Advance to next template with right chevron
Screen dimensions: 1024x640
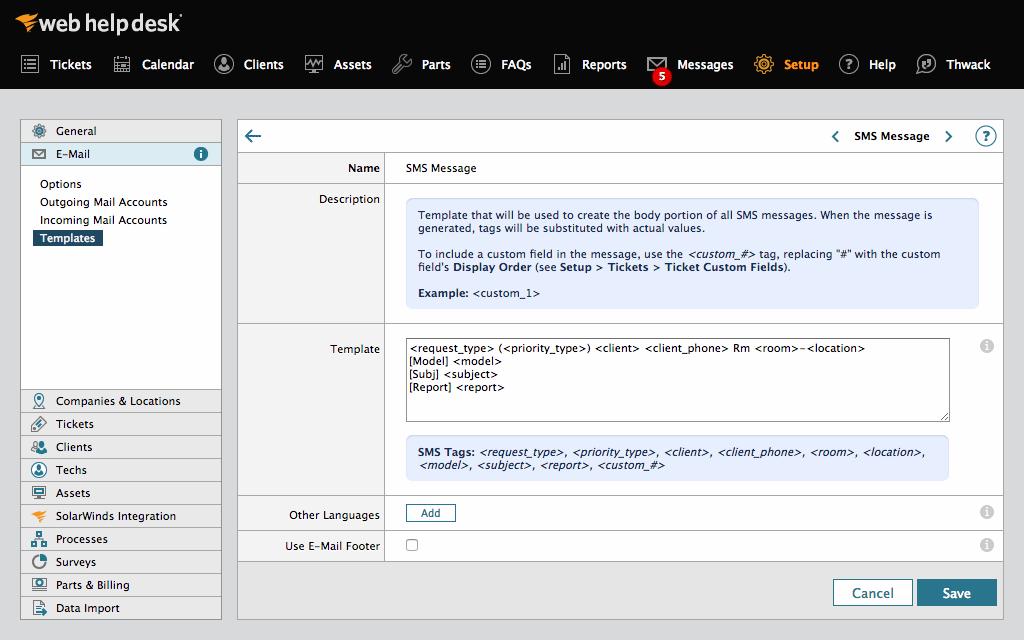point(948,136)
